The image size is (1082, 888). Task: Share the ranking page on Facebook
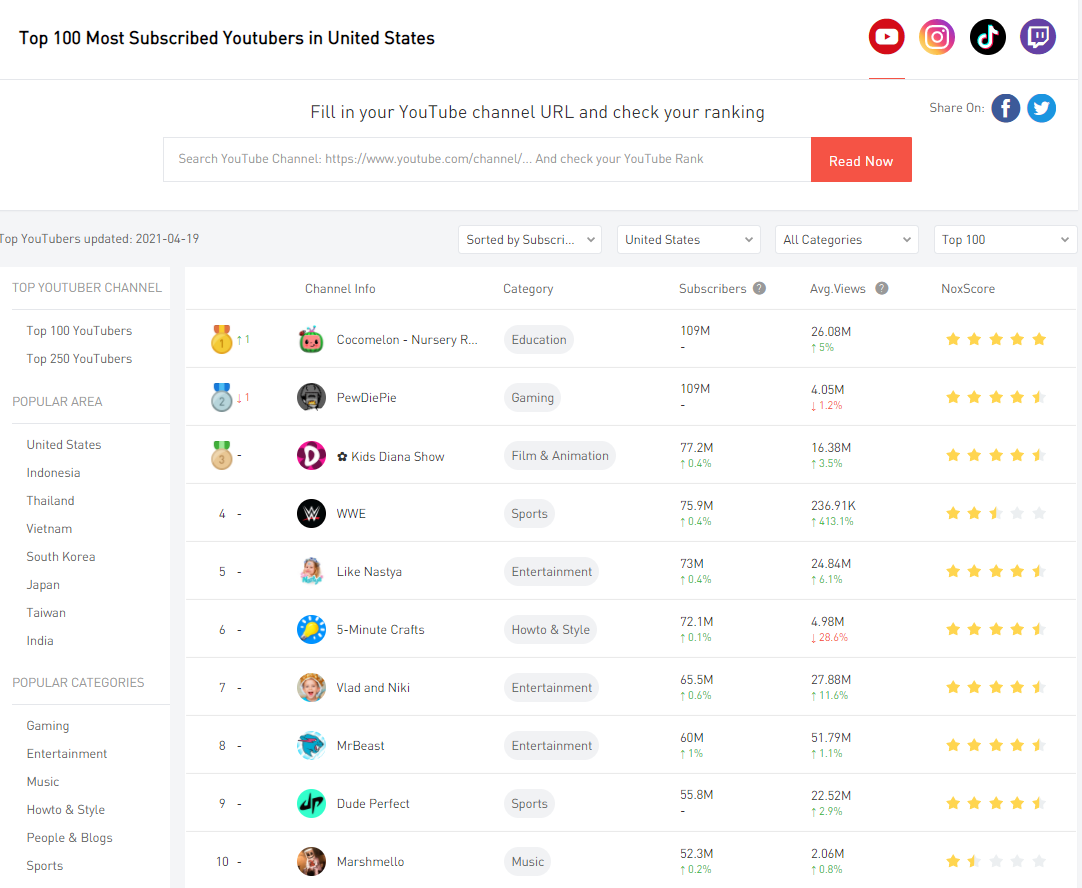click(x=1005, y=108)
